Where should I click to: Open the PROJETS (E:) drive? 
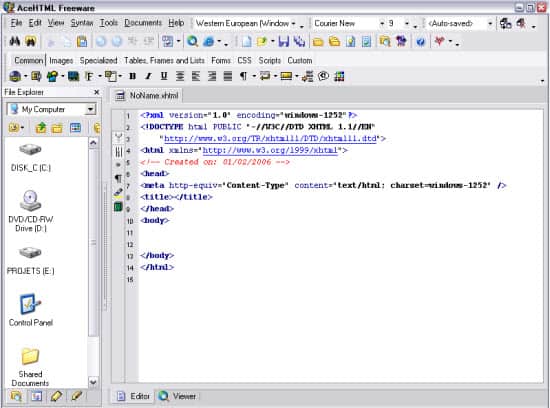coord(31,260)
